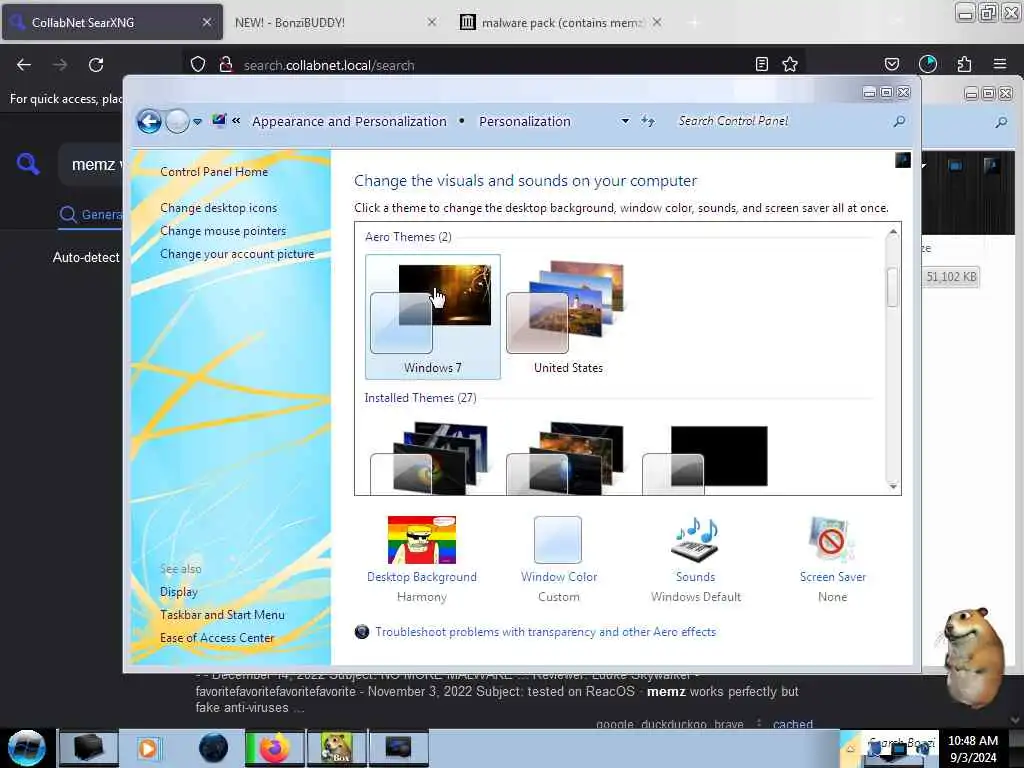Image resolution: width=1024 pixels, height=768 pixels.
Task: Open Ease of Access Center
Action: [217, 638]
